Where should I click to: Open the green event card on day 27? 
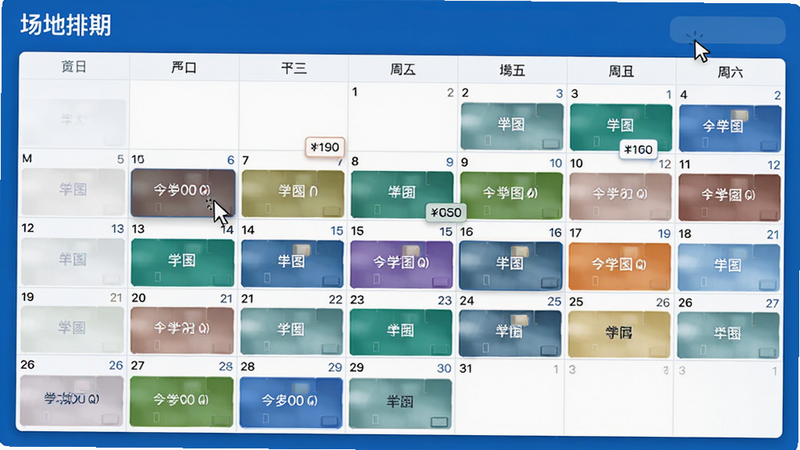182,401
